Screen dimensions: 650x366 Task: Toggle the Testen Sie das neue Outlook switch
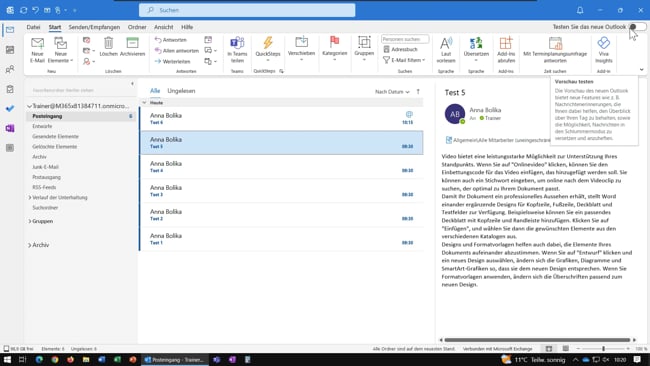638,27
